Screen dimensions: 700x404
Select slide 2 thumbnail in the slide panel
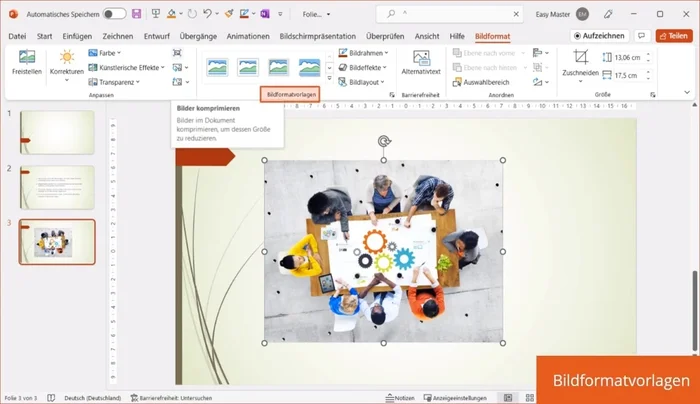click(58, 187)
